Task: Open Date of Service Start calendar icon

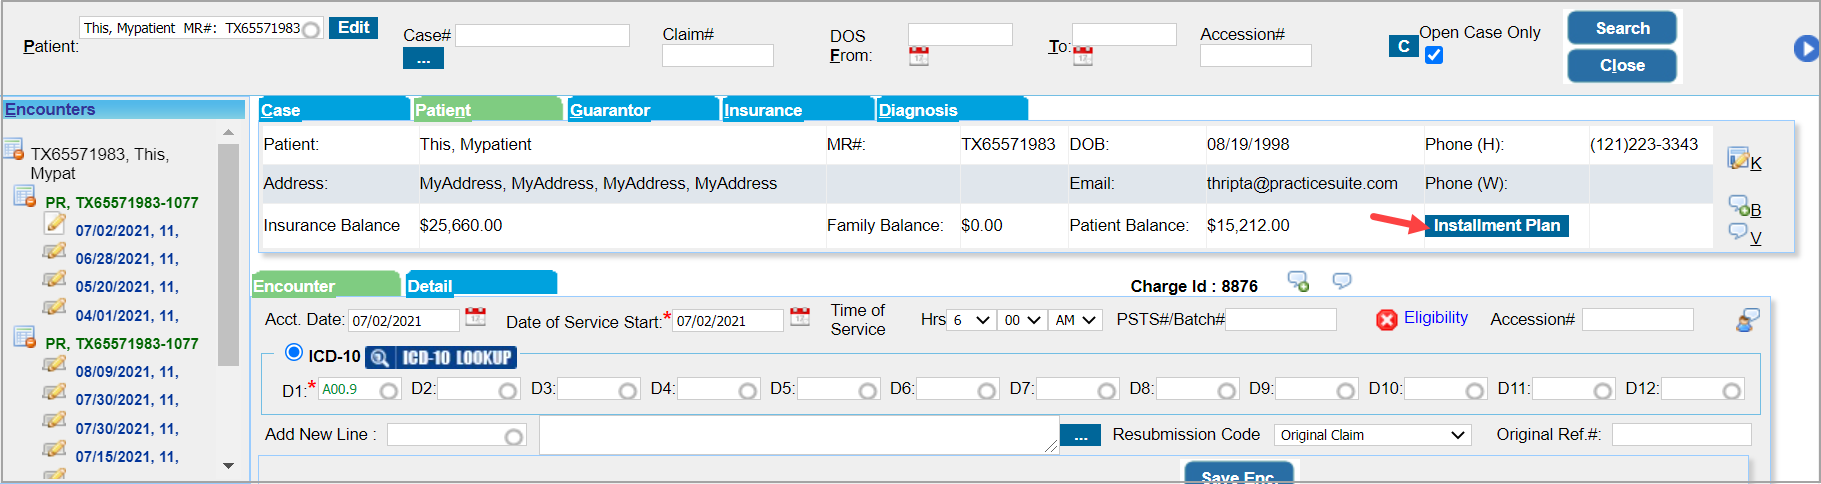Action: pos(800,317)
